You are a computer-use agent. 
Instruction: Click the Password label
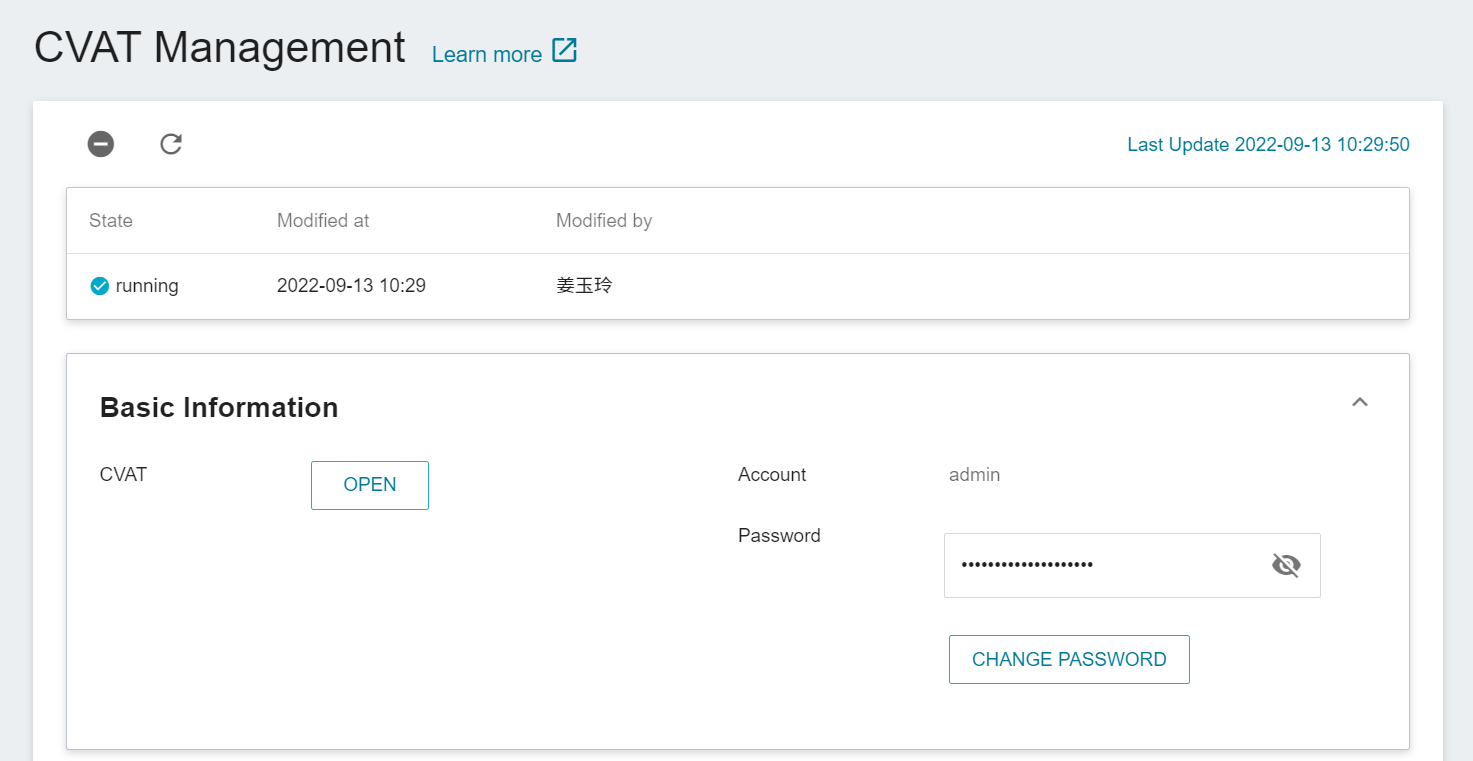point(779,536)
